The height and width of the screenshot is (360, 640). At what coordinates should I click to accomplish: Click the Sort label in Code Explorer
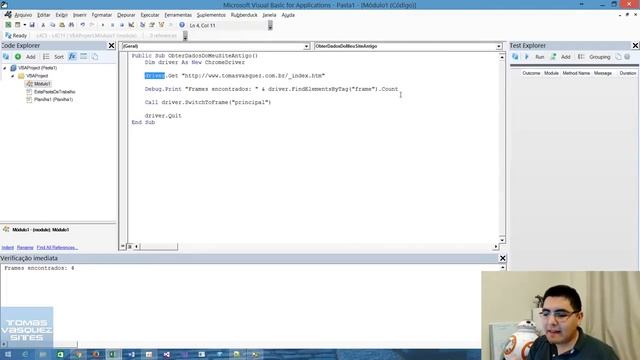[59, 57]
